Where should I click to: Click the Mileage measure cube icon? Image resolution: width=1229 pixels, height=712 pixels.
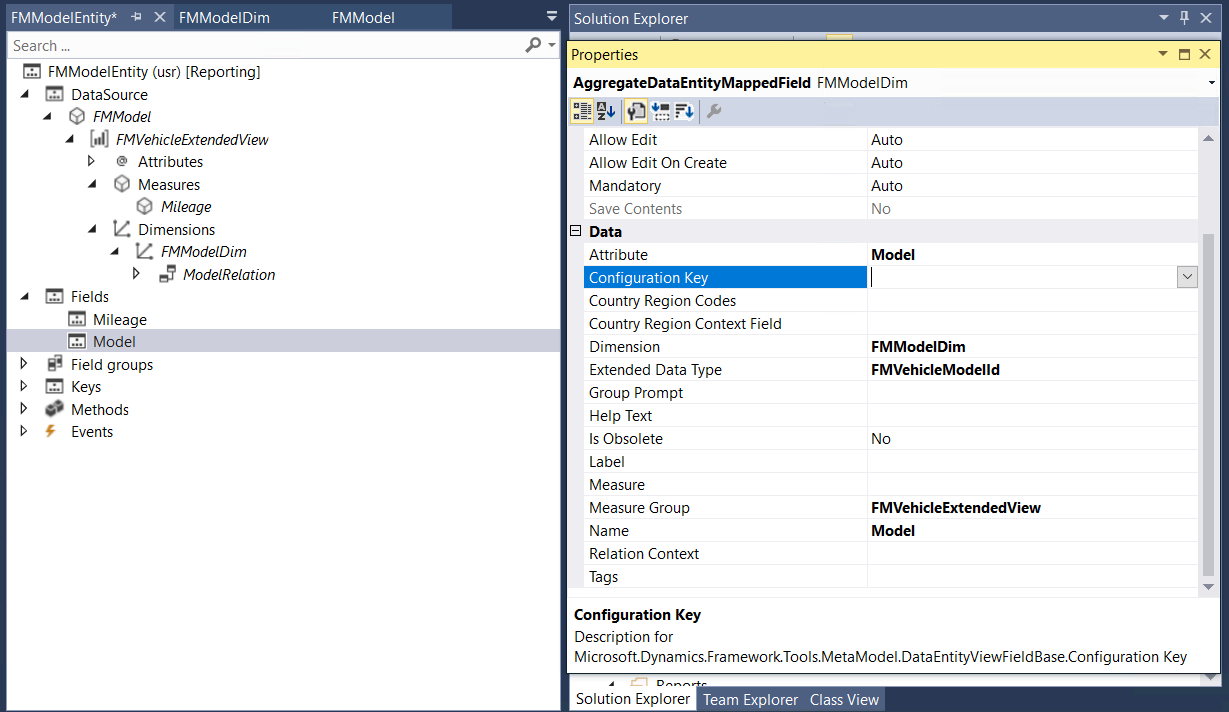click(x=144, y=207)
